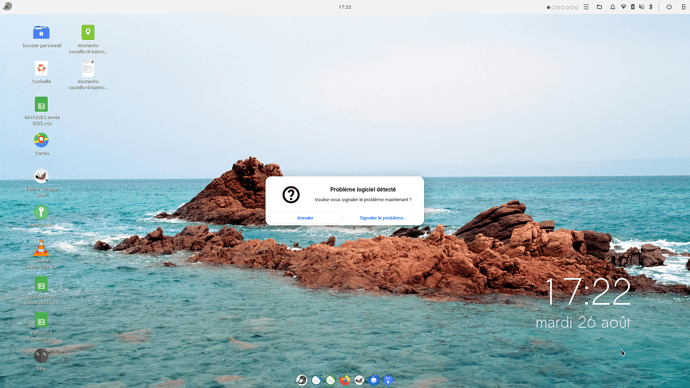
Task: Open the Wi-Fi network indicator
Action: point(624,7)
